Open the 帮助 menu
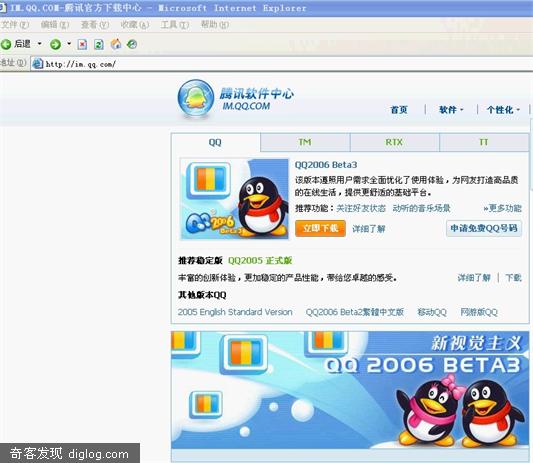 (x=214, y=25)
